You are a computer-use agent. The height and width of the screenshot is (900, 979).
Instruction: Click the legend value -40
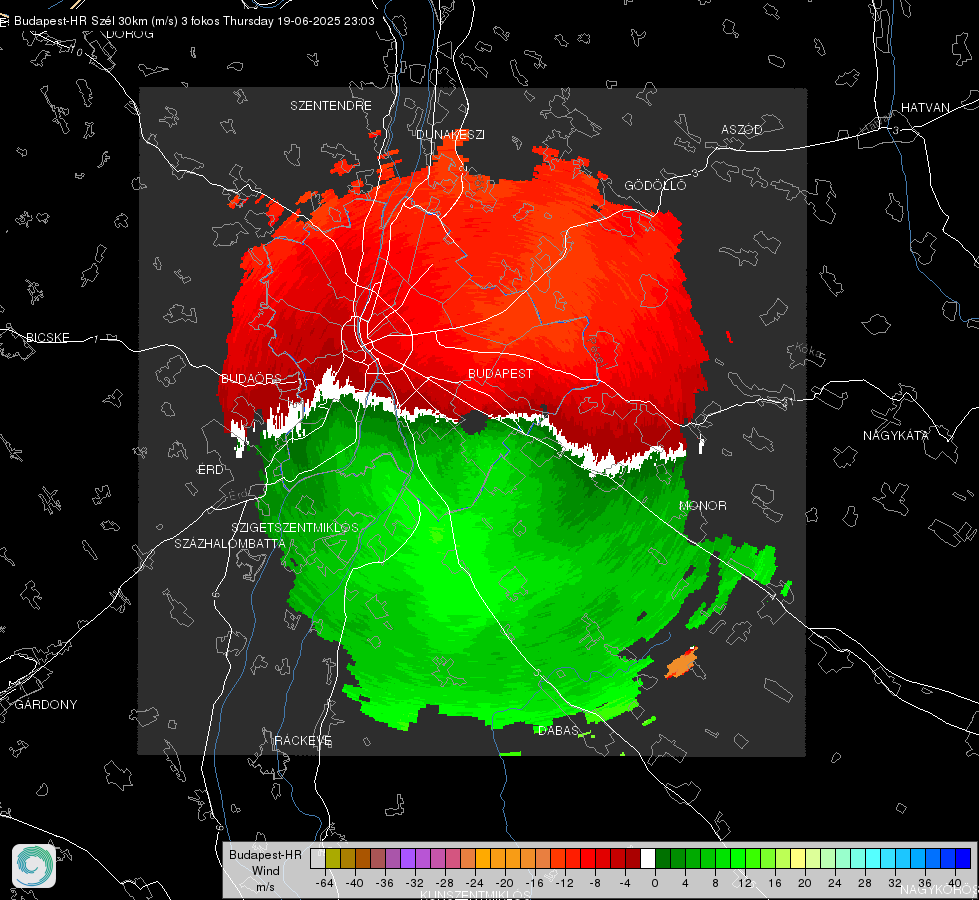[355, 883]
